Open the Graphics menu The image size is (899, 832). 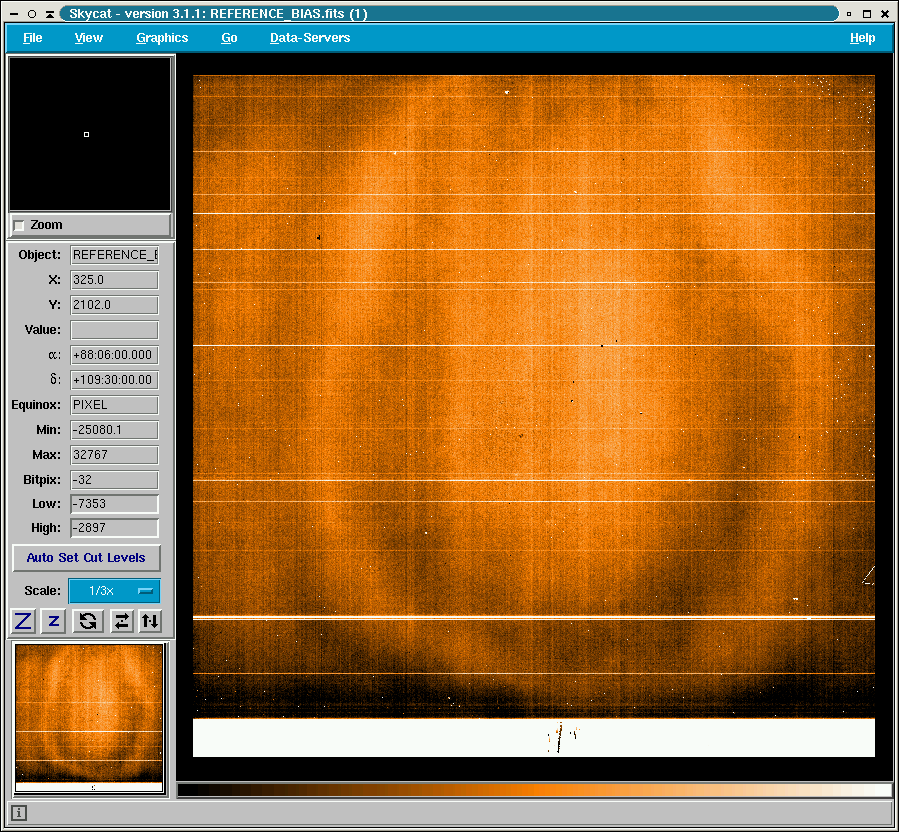162,38
